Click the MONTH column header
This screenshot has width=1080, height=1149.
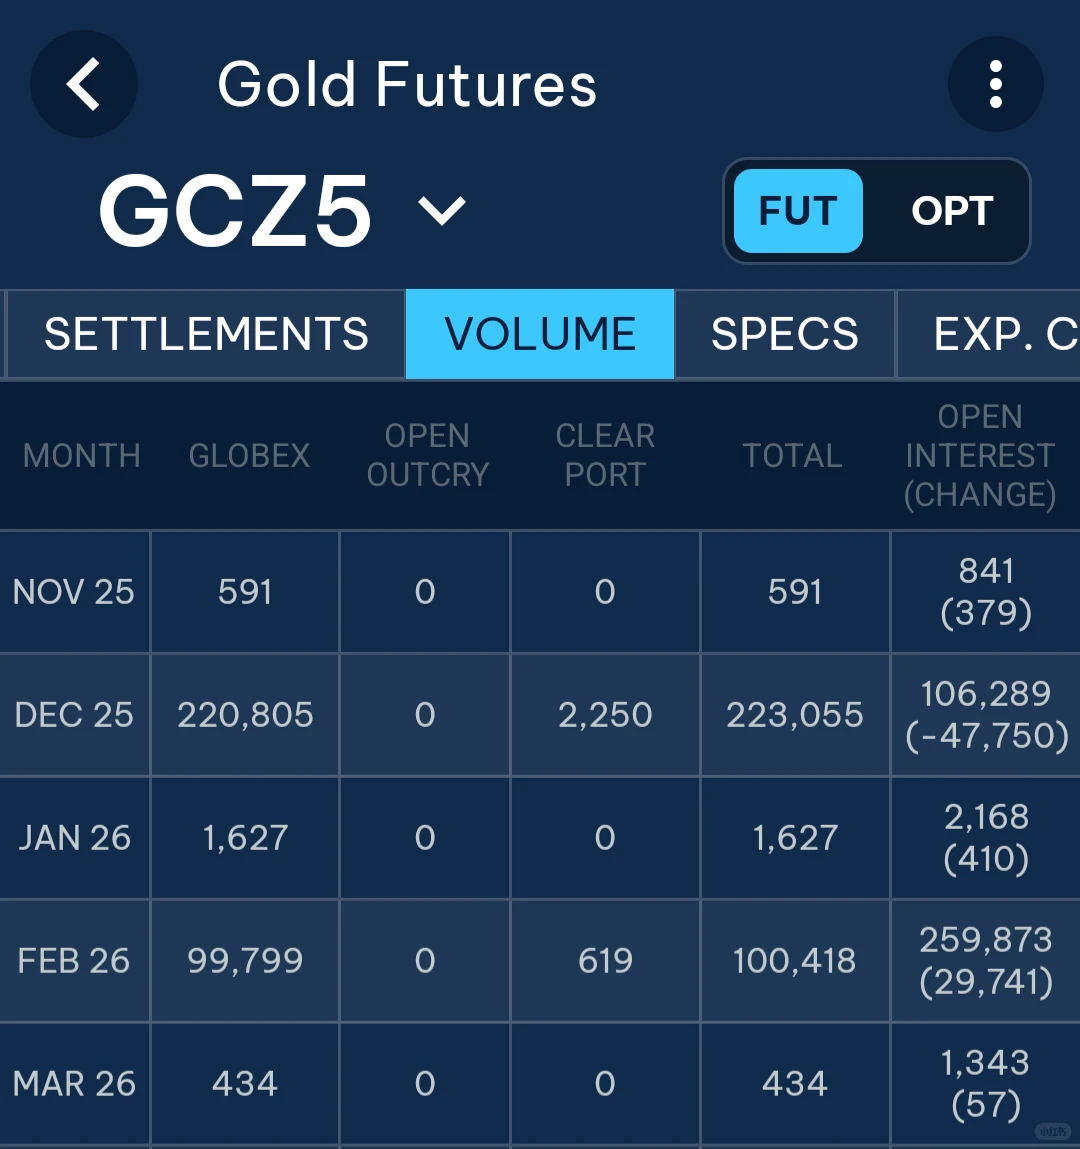[82, 456]
